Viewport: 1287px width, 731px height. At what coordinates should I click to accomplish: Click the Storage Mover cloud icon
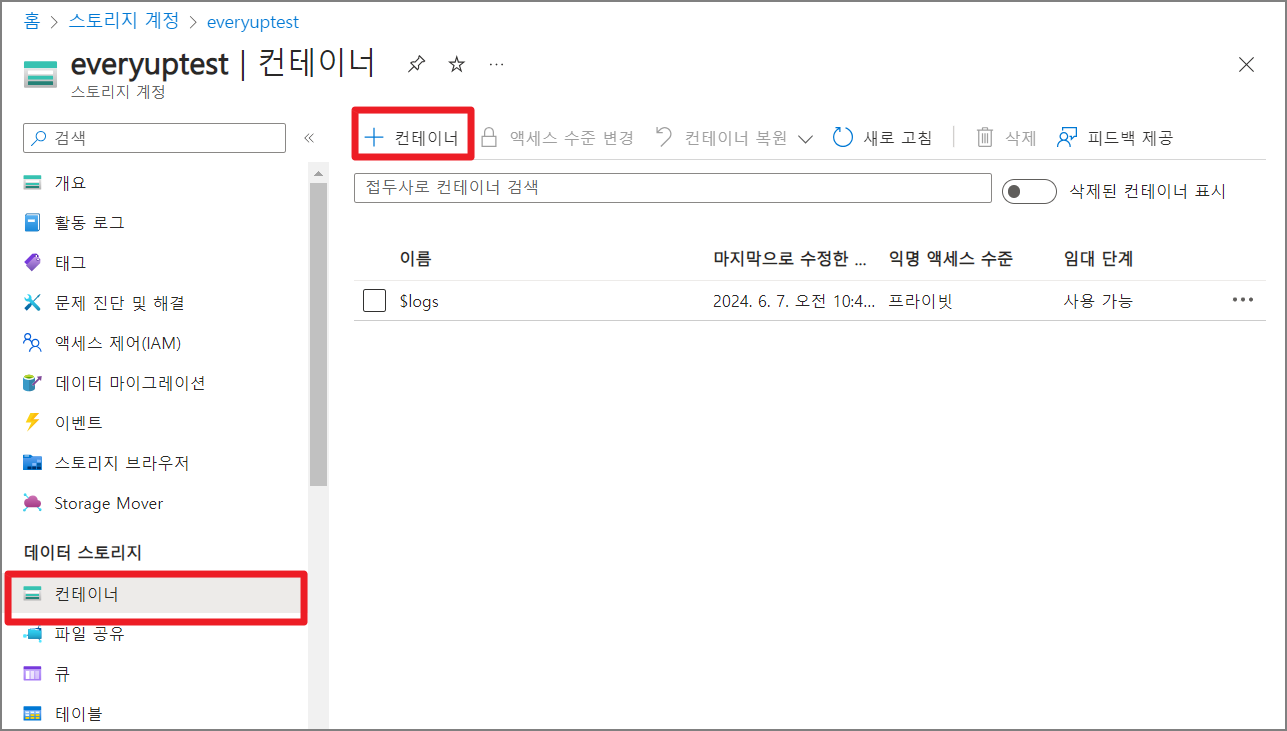(x=33, y=502)
